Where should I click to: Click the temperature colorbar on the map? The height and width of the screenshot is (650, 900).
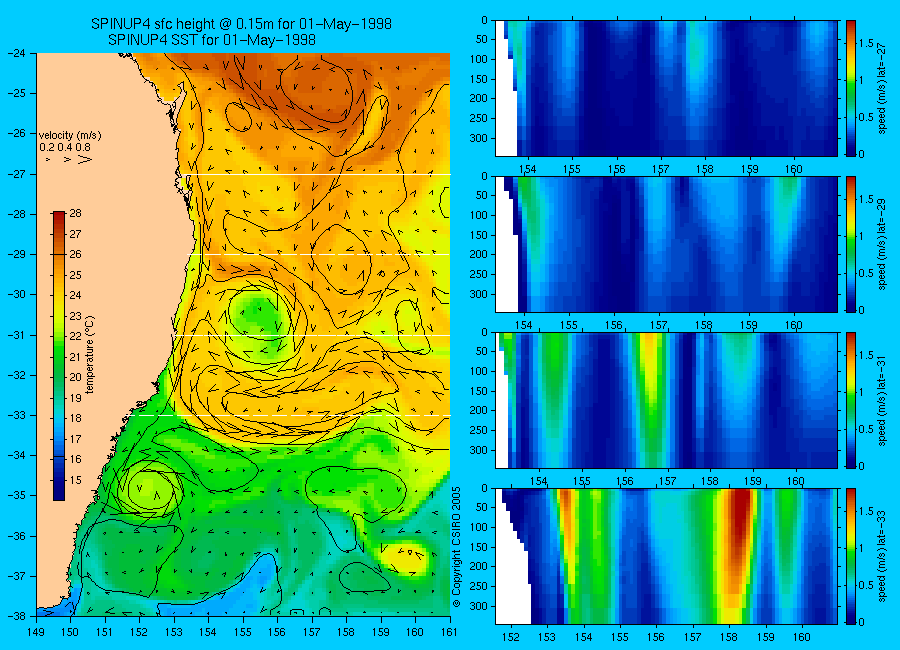pyautogui.click(x=59, y=356)
